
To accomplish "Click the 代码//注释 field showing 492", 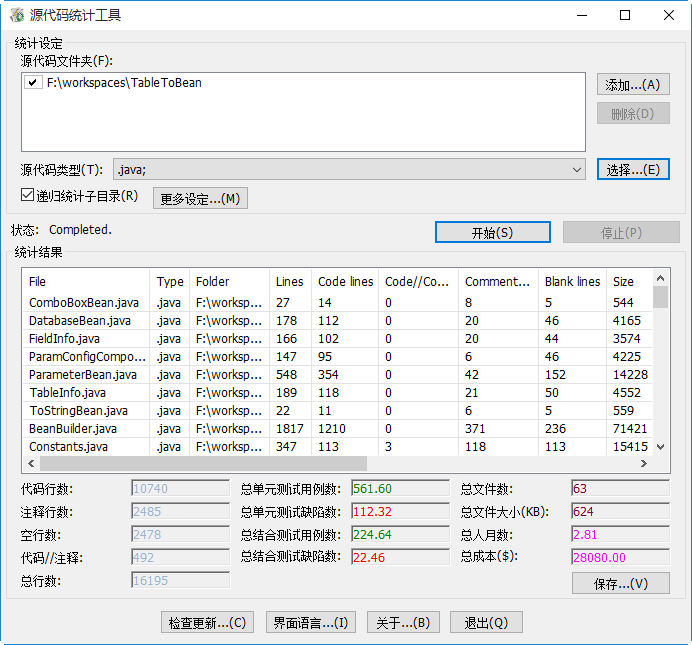I will pyautogui.click(x=181, y=557).
